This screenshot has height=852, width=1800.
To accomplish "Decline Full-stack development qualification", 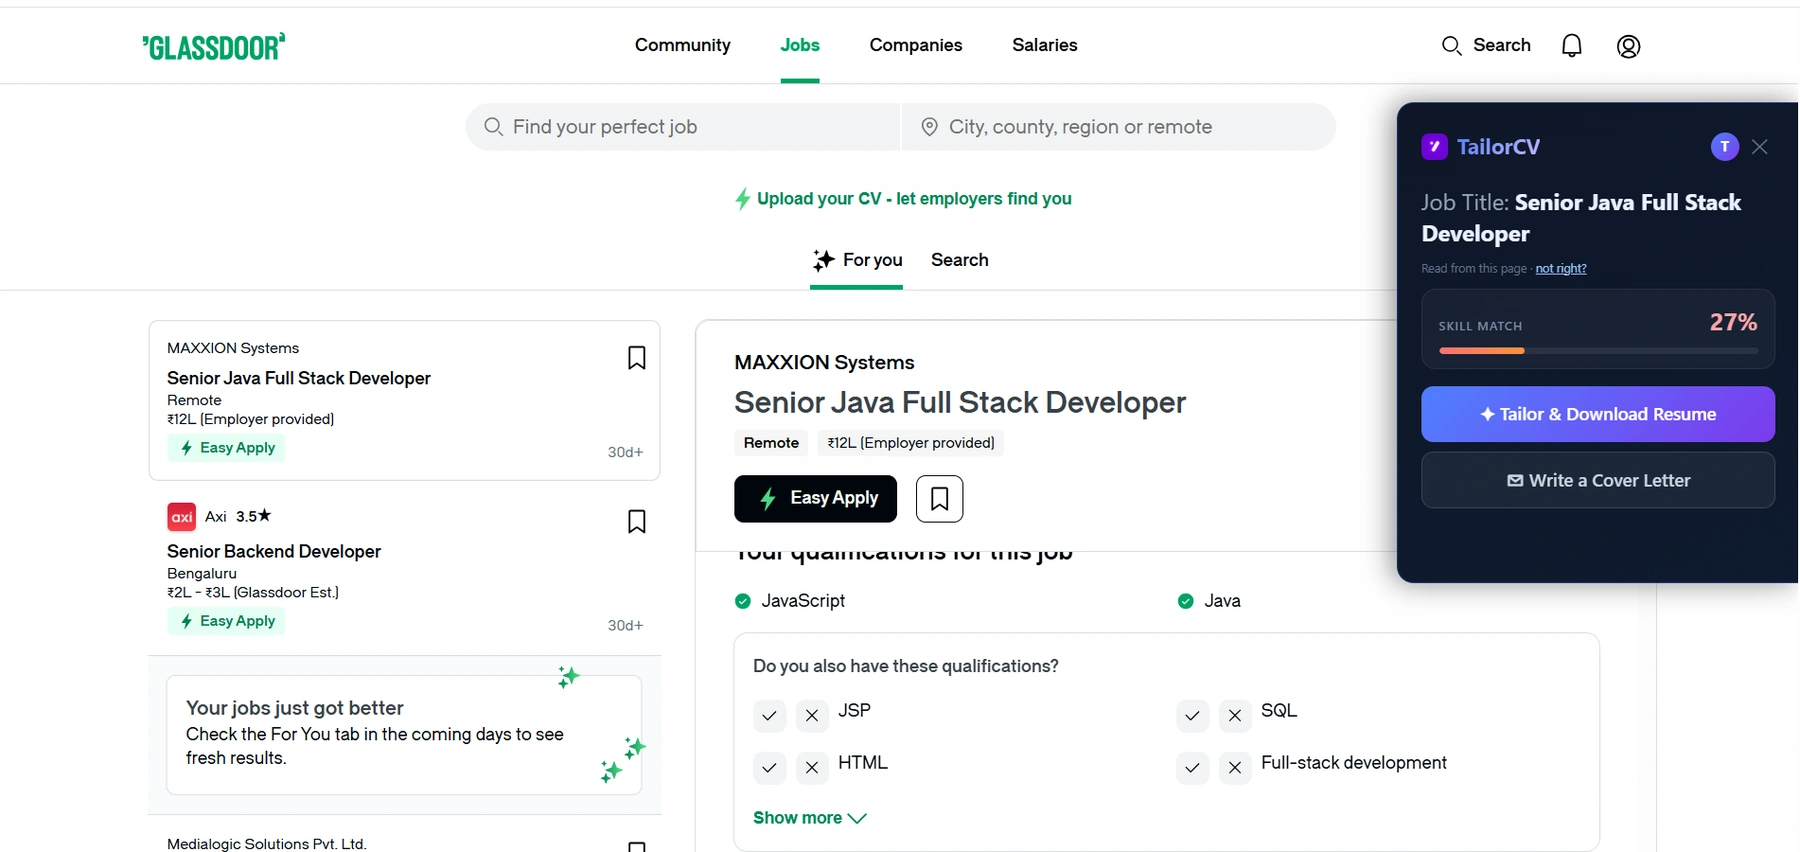I will click(1235, 767).
